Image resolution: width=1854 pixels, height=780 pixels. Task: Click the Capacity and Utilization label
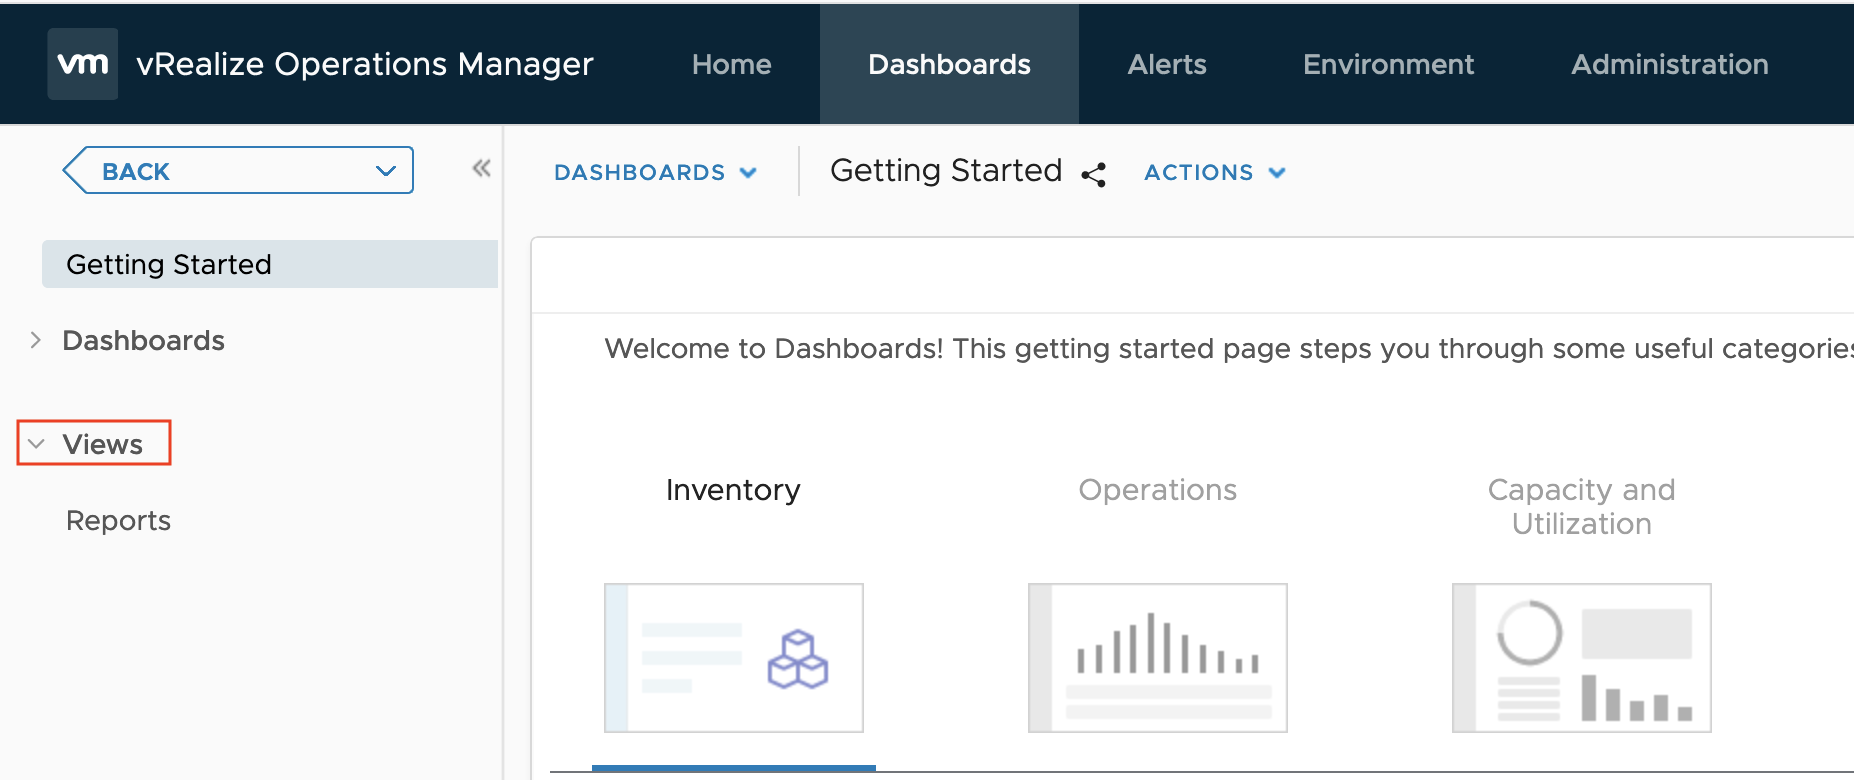point(1581,507)
